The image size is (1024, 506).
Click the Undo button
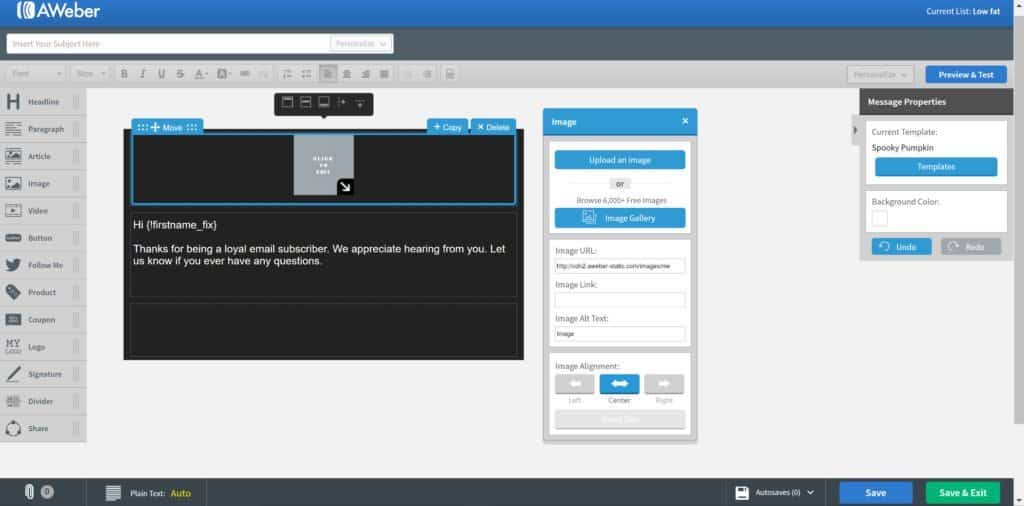(x=901, y=247)
